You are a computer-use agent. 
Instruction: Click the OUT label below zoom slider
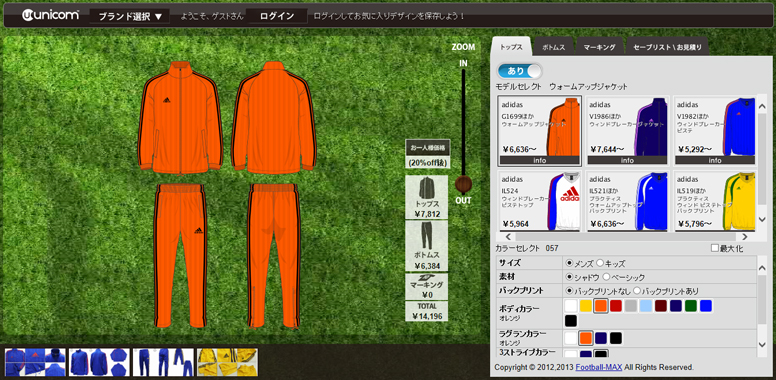click(x=463, y=200)
